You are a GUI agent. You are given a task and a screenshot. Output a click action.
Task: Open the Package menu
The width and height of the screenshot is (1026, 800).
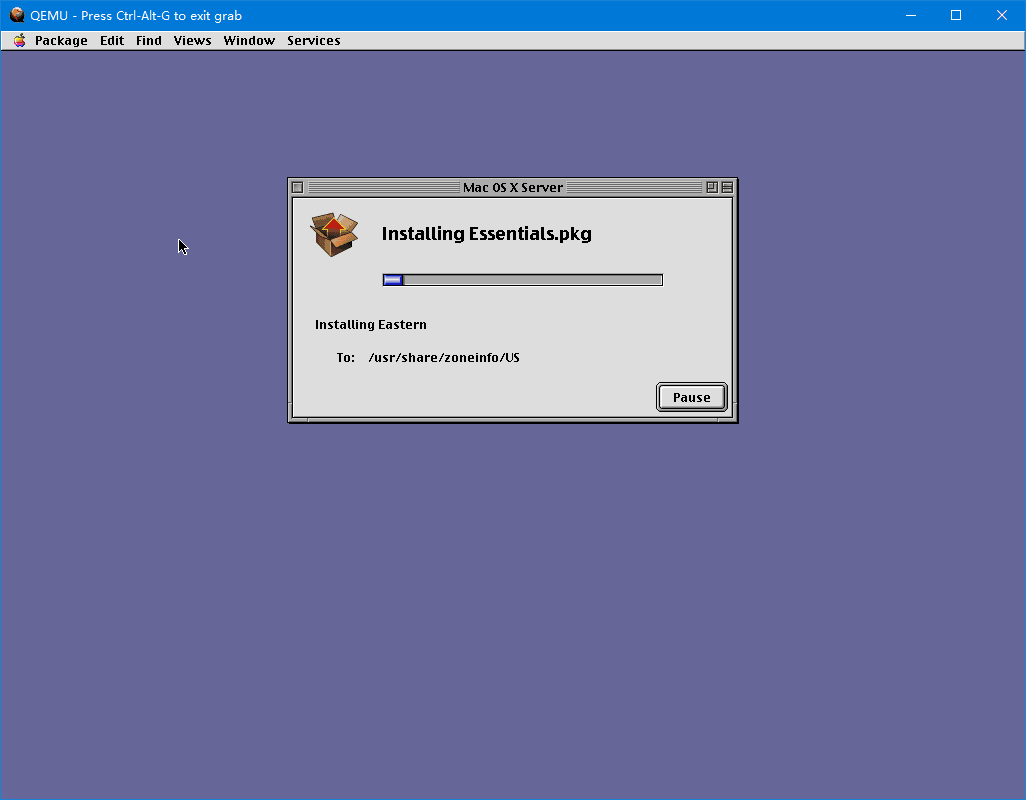tap(61, 41)
